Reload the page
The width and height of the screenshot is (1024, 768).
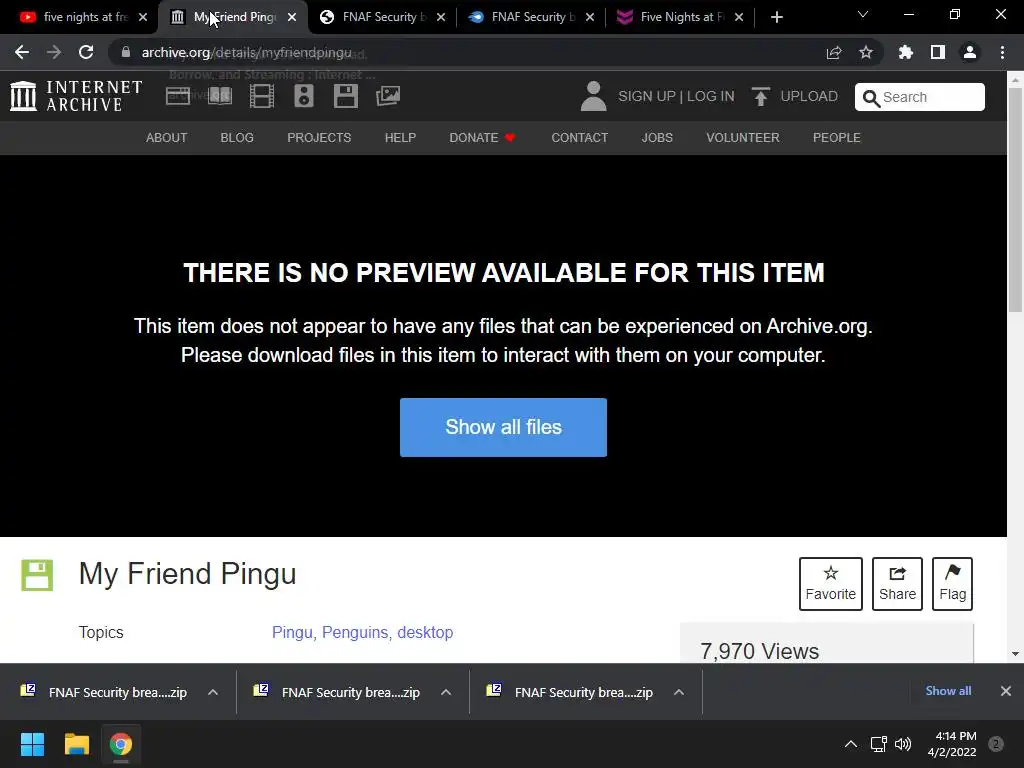pos(86,52)
